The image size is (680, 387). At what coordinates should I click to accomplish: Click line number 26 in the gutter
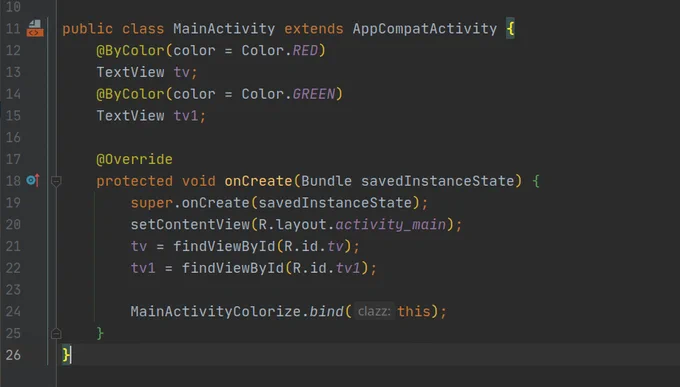click(13, 355)
